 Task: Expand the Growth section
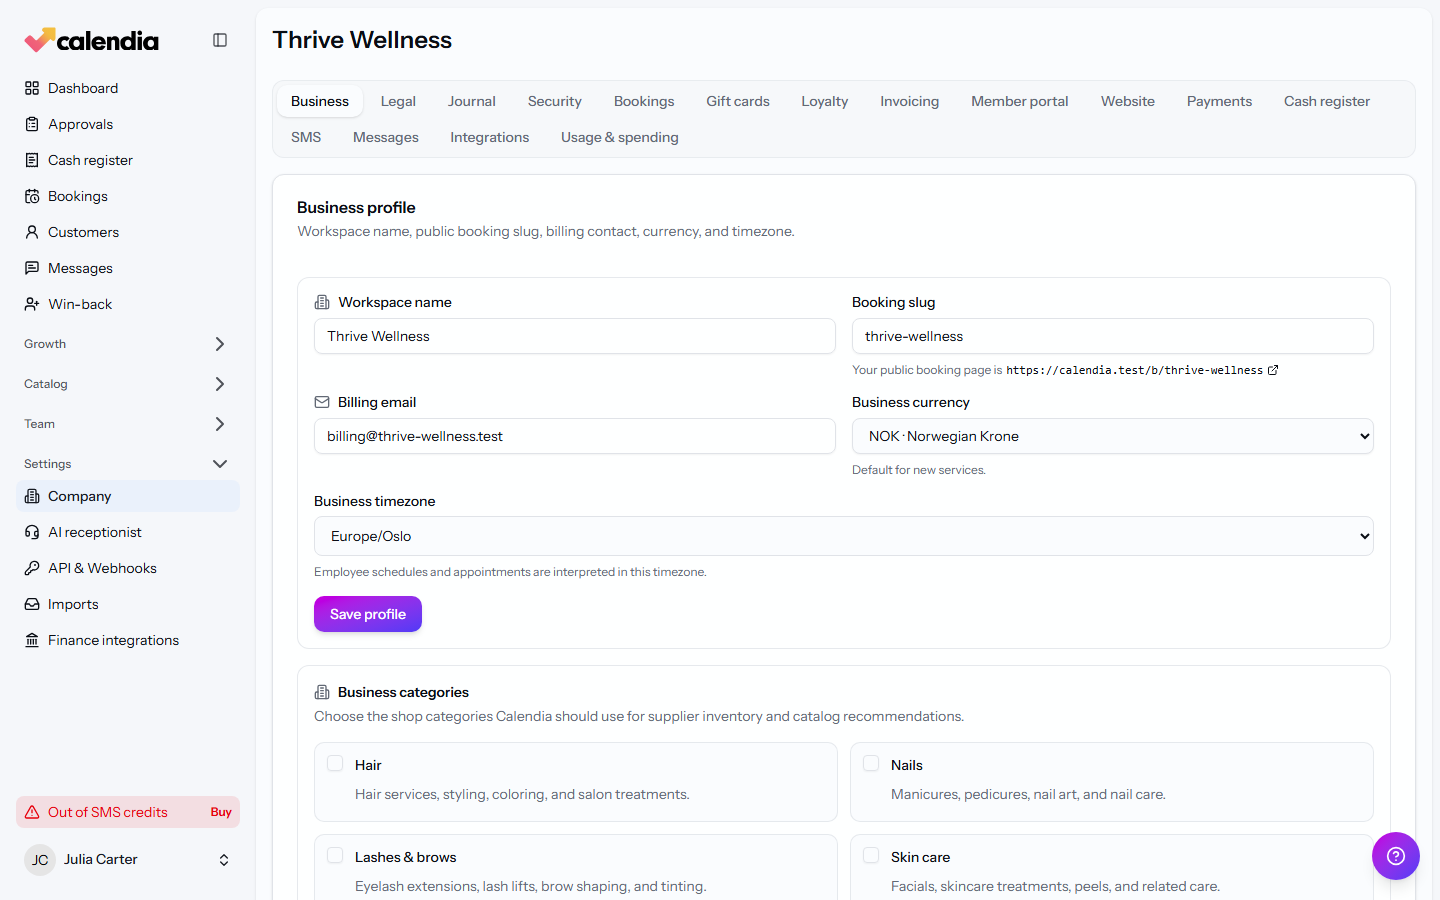point(128,344)
